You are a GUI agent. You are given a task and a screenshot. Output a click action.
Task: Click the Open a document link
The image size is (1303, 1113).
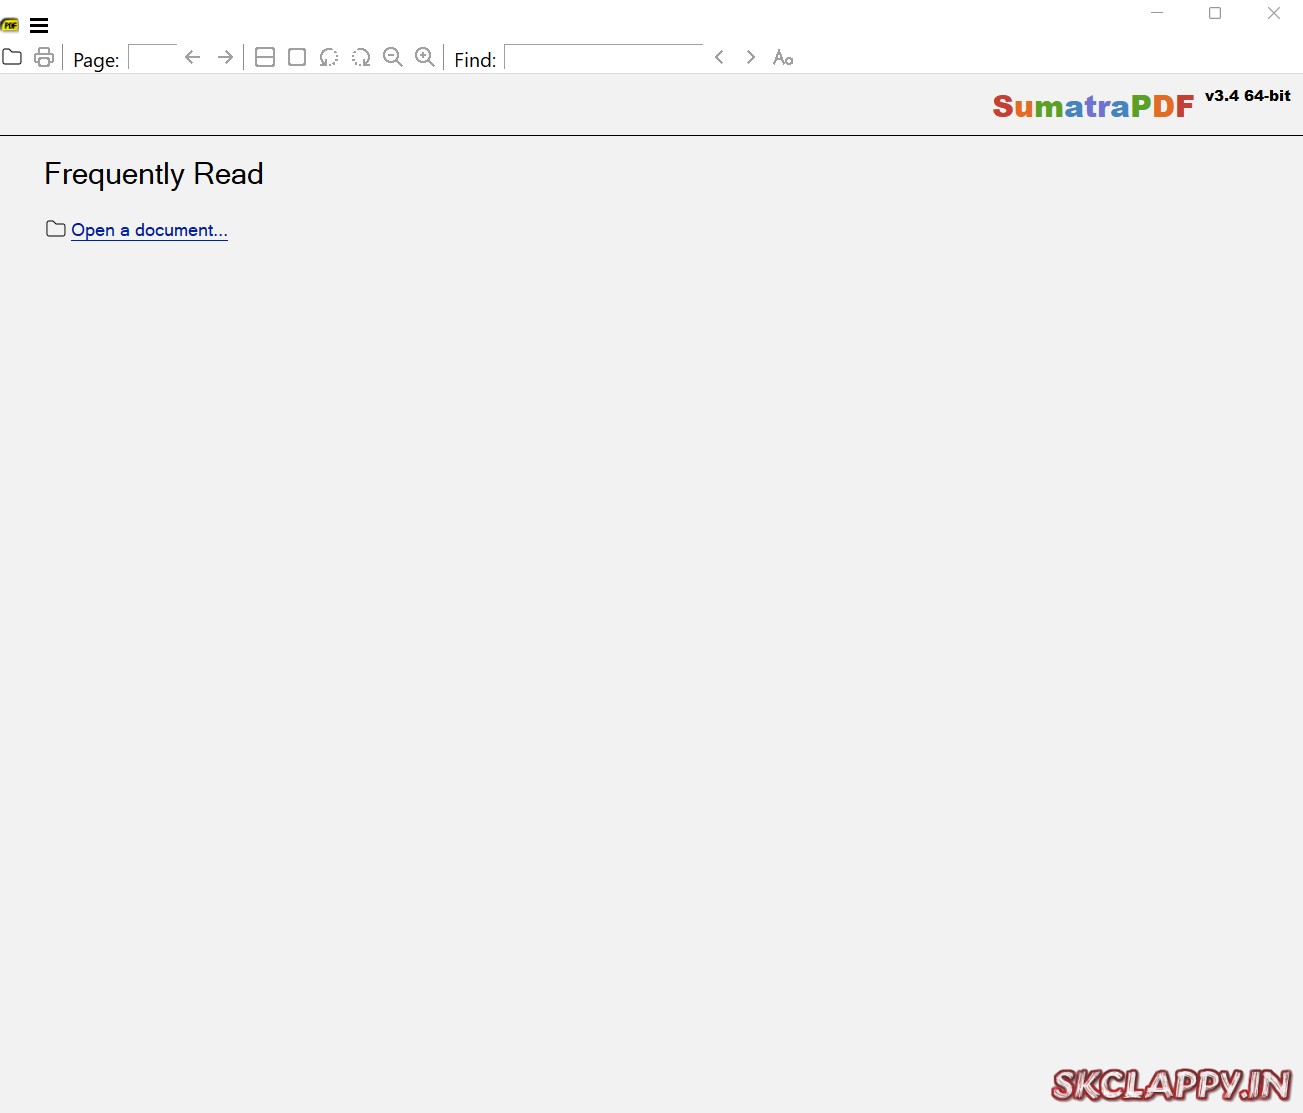pos(149,230)
